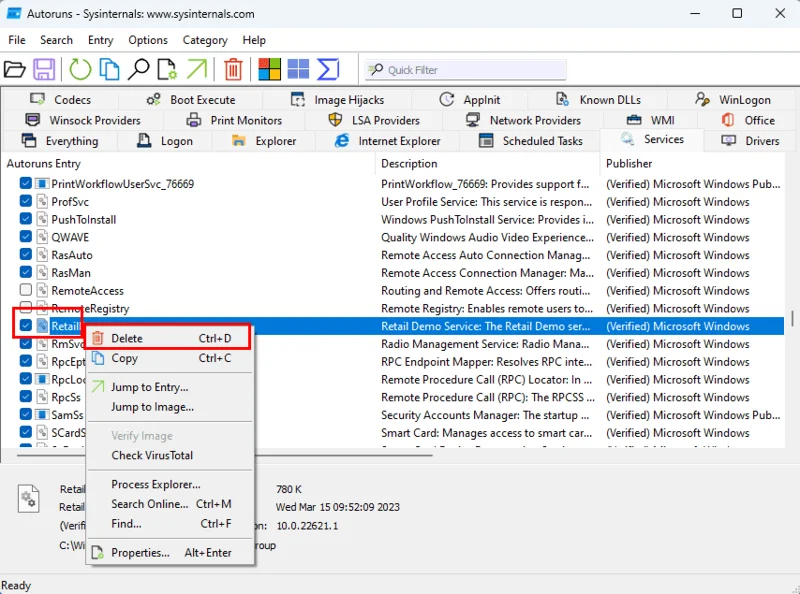Screen dimensions: 800x594
Task: Click the blue Sigma VirusTotal toolbar icon
Action: click(328, 69)
